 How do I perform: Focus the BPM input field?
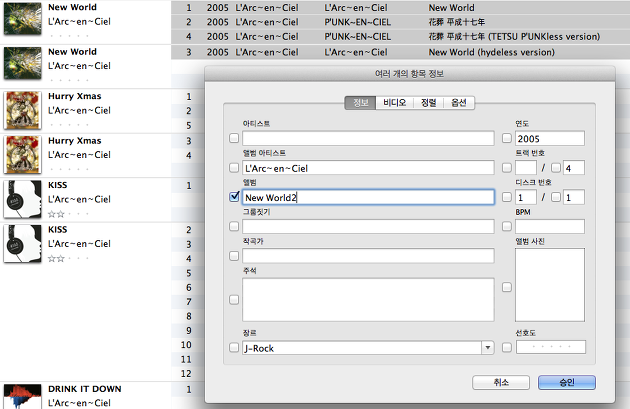click(x=550, y=226)
